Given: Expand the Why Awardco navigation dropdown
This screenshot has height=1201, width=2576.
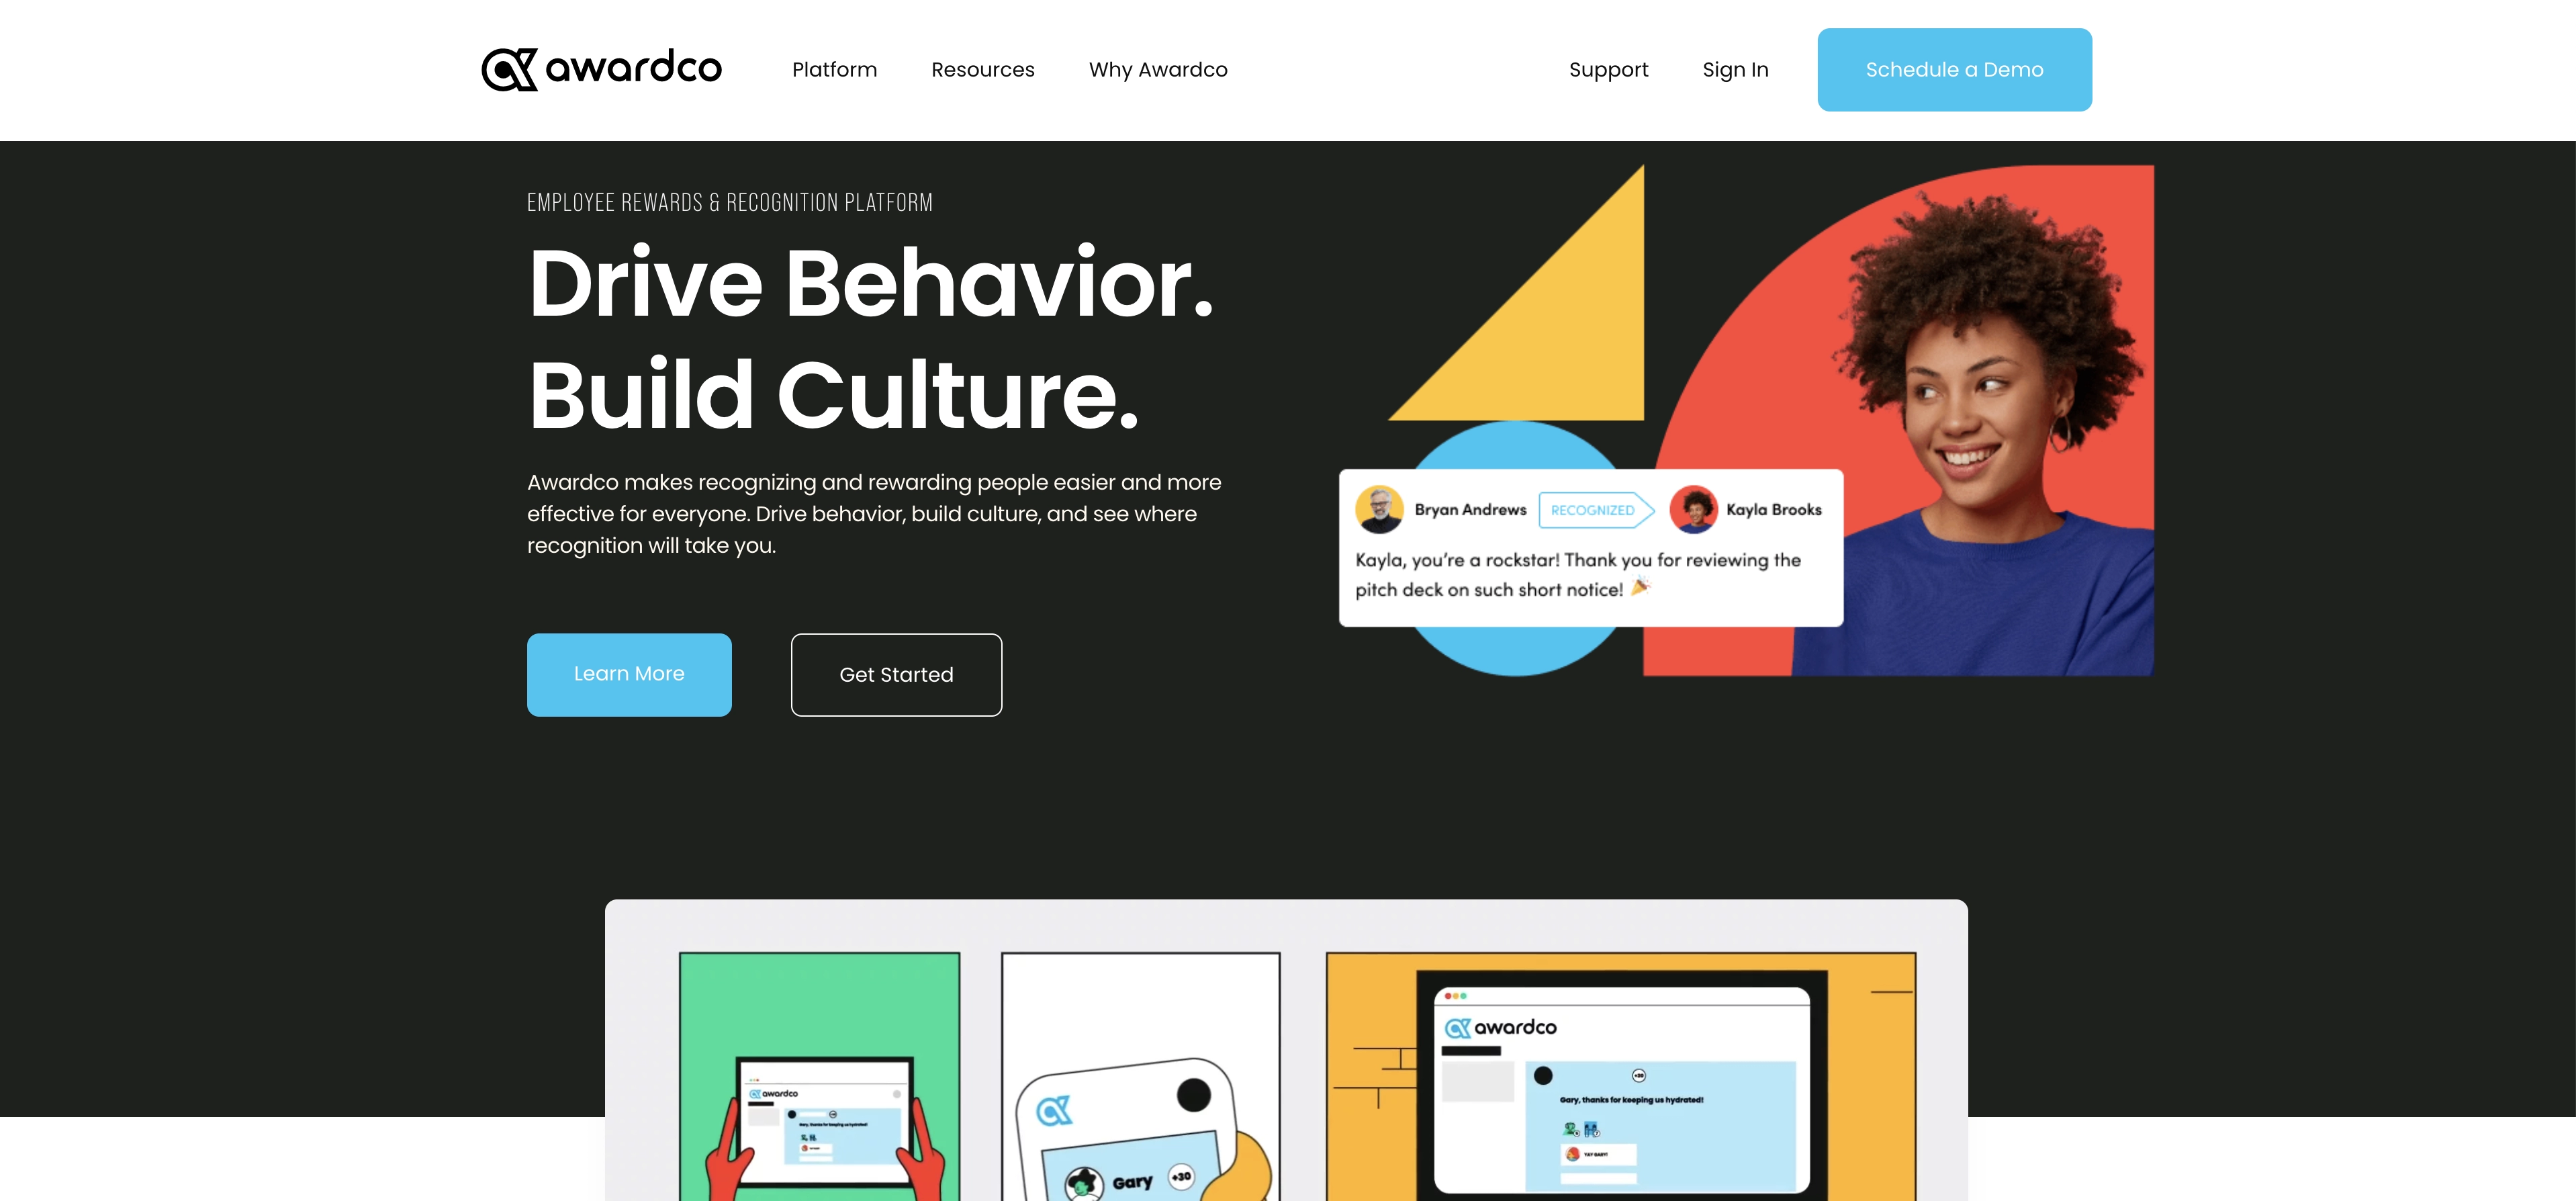Looking at the screenshot, I should [x=1158, y=69].
